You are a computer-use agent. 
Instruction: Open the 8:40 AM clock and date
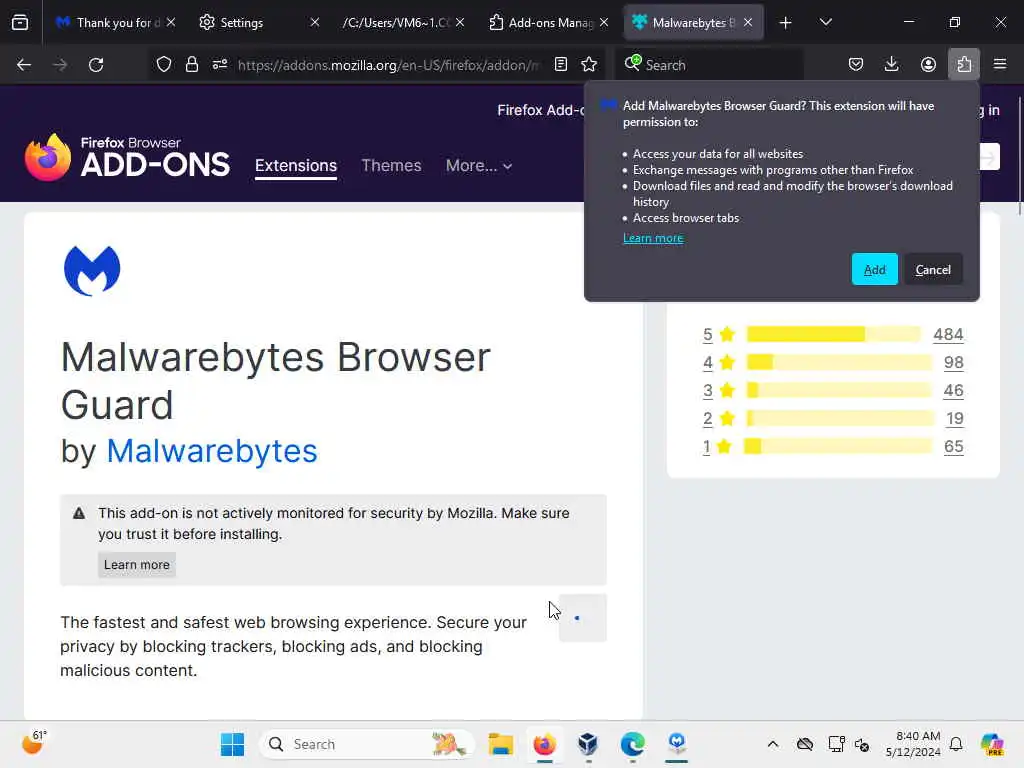point(913,744)
